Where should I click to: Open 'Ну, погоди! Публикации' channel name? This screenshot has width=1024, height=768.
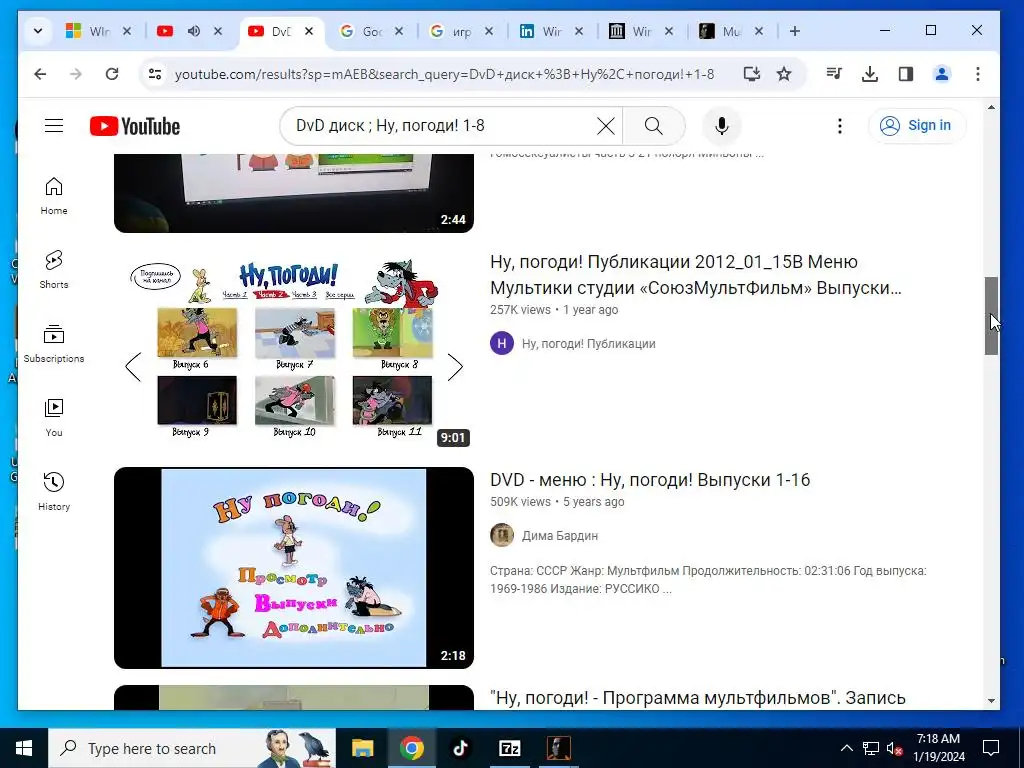[x=588, y=344]
